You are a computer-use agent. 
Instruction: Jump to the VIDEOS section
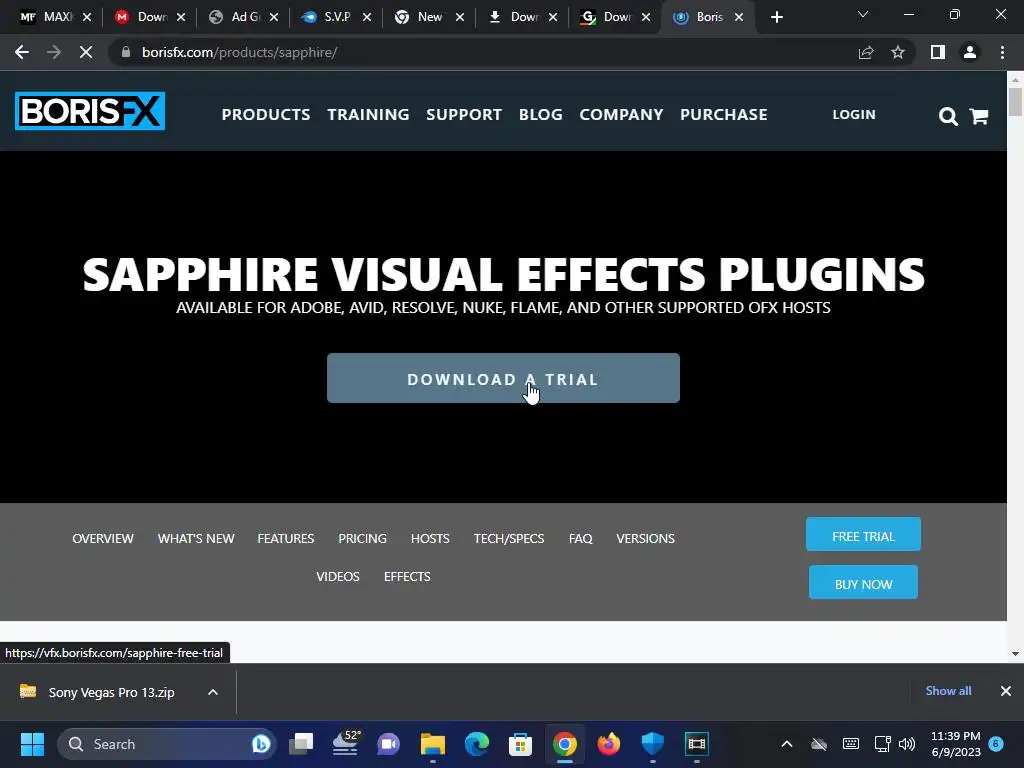pyautogui.click(x=338, y=577)
